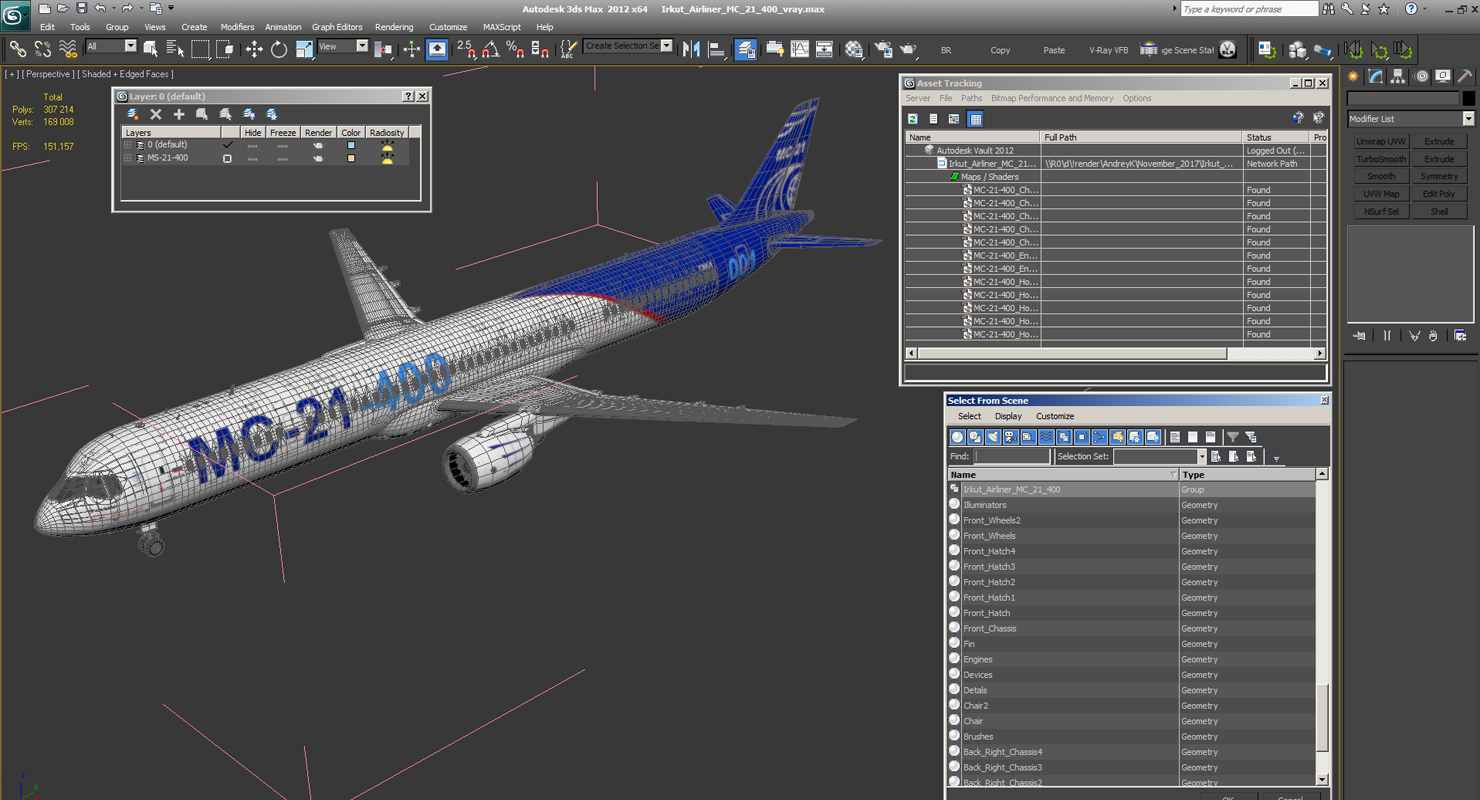Screen dimensions: 1480x800
Task: Click the Mirror tool icon
Action: [x=691, y=49]
